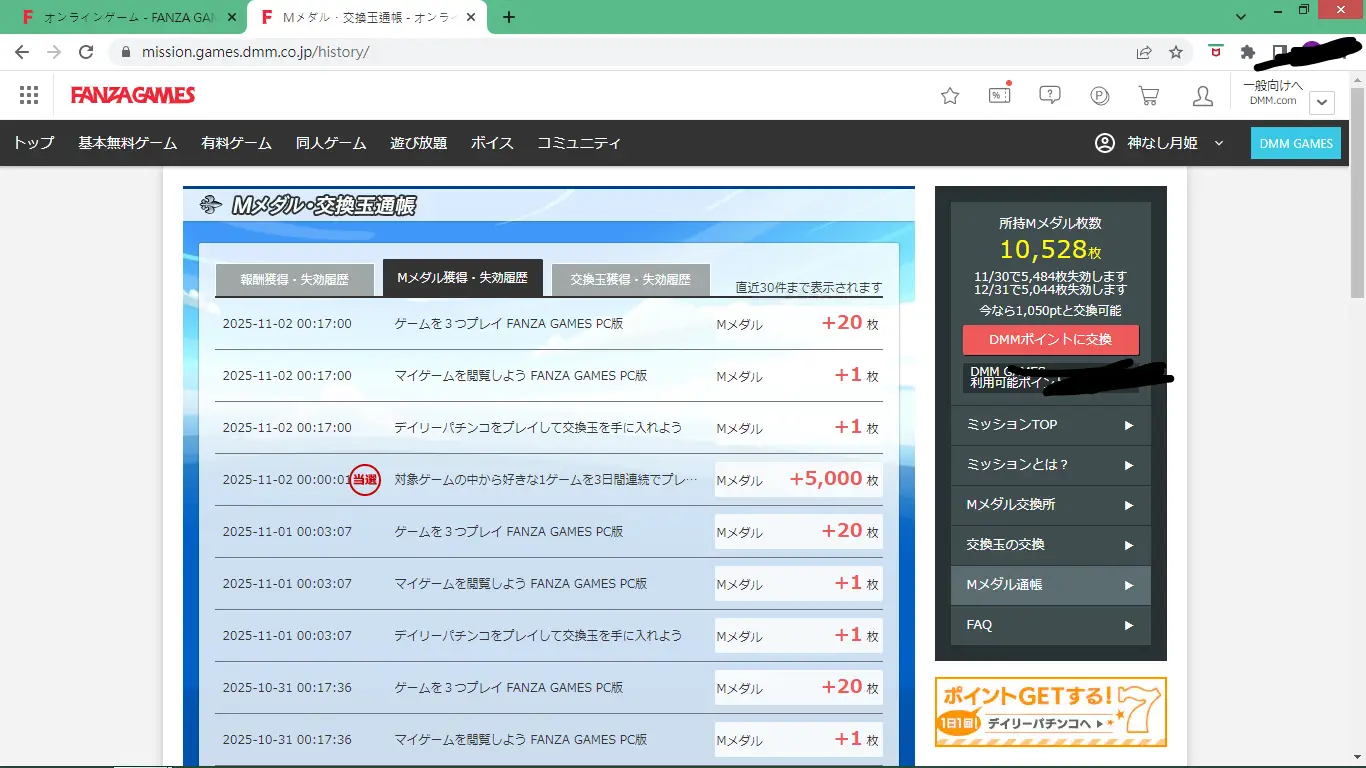This screenshot has height=768, width=1366.
Task: Click the browser reload icon
Action: (86, 52)
